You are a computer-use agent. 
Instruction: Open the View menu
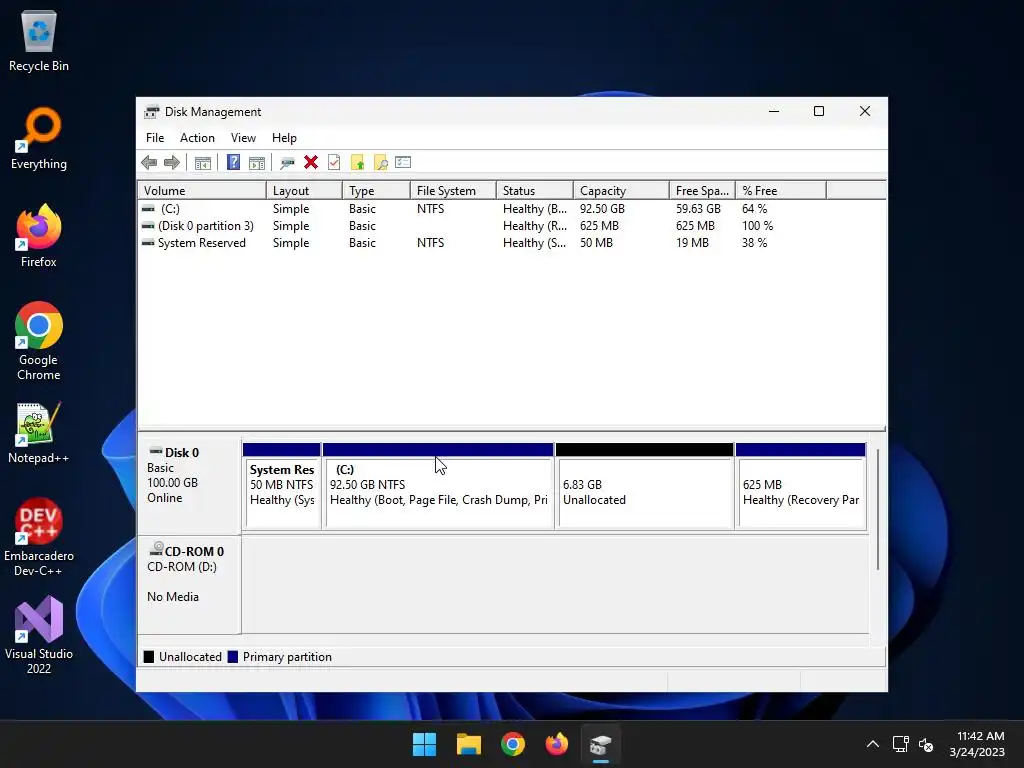point(243,138)
